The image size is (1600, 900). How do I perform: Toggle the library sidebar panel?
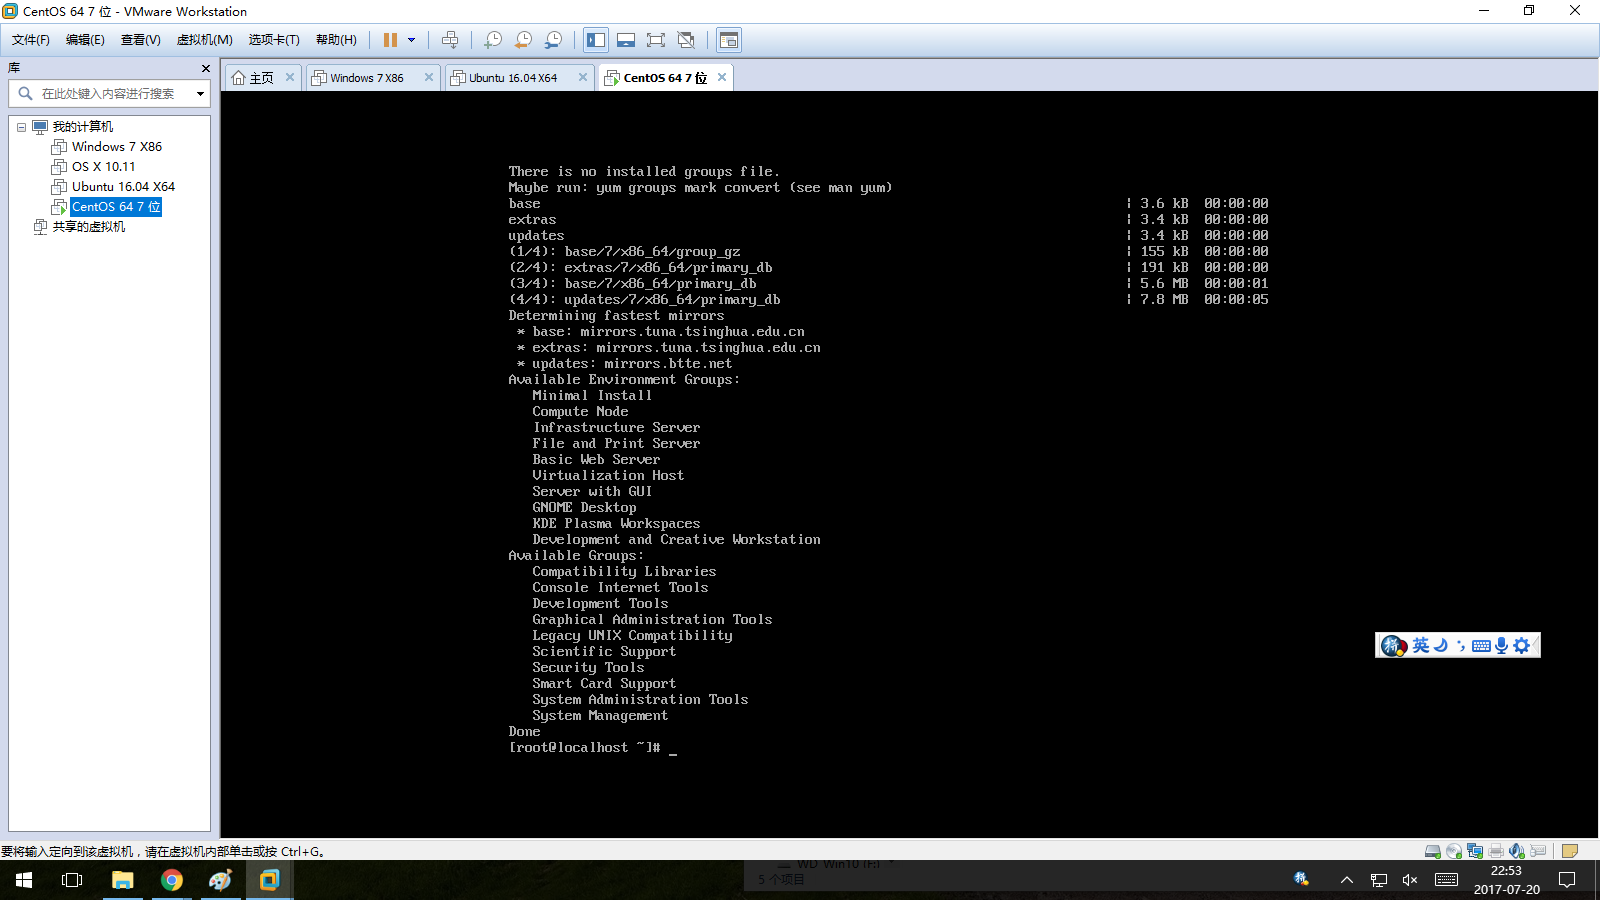pyautogui.click(x=596, y=40)
